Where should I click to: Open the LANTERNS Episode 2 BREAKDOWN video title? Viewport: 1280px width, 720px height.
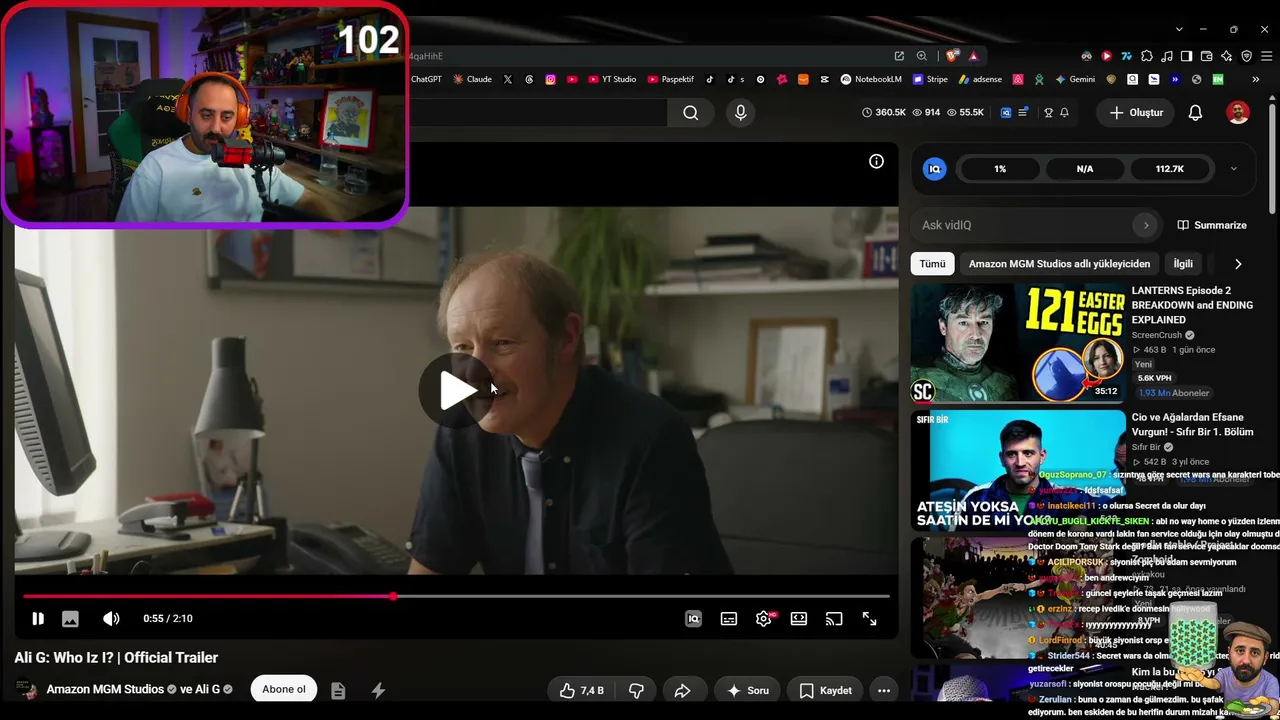point(1192,305)
